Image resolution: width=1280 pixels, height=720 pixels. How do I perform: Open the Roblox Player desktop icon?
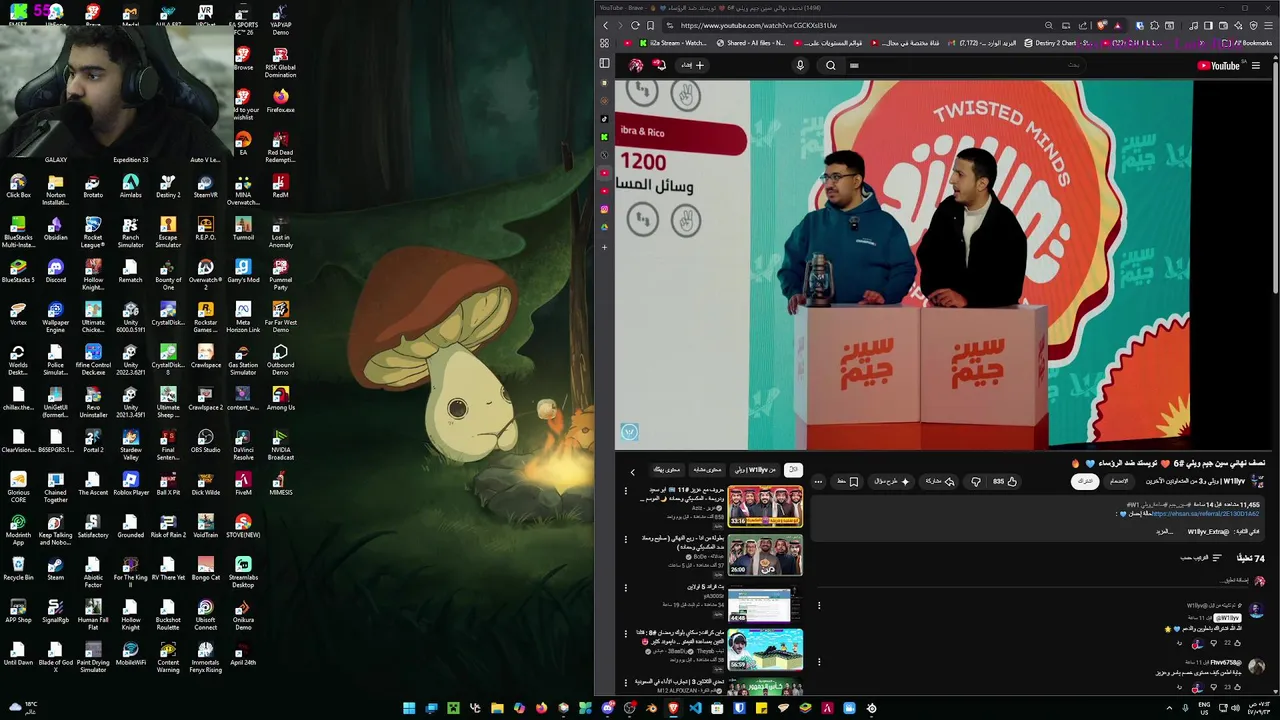pyautogui.click(x=131, y=484)
